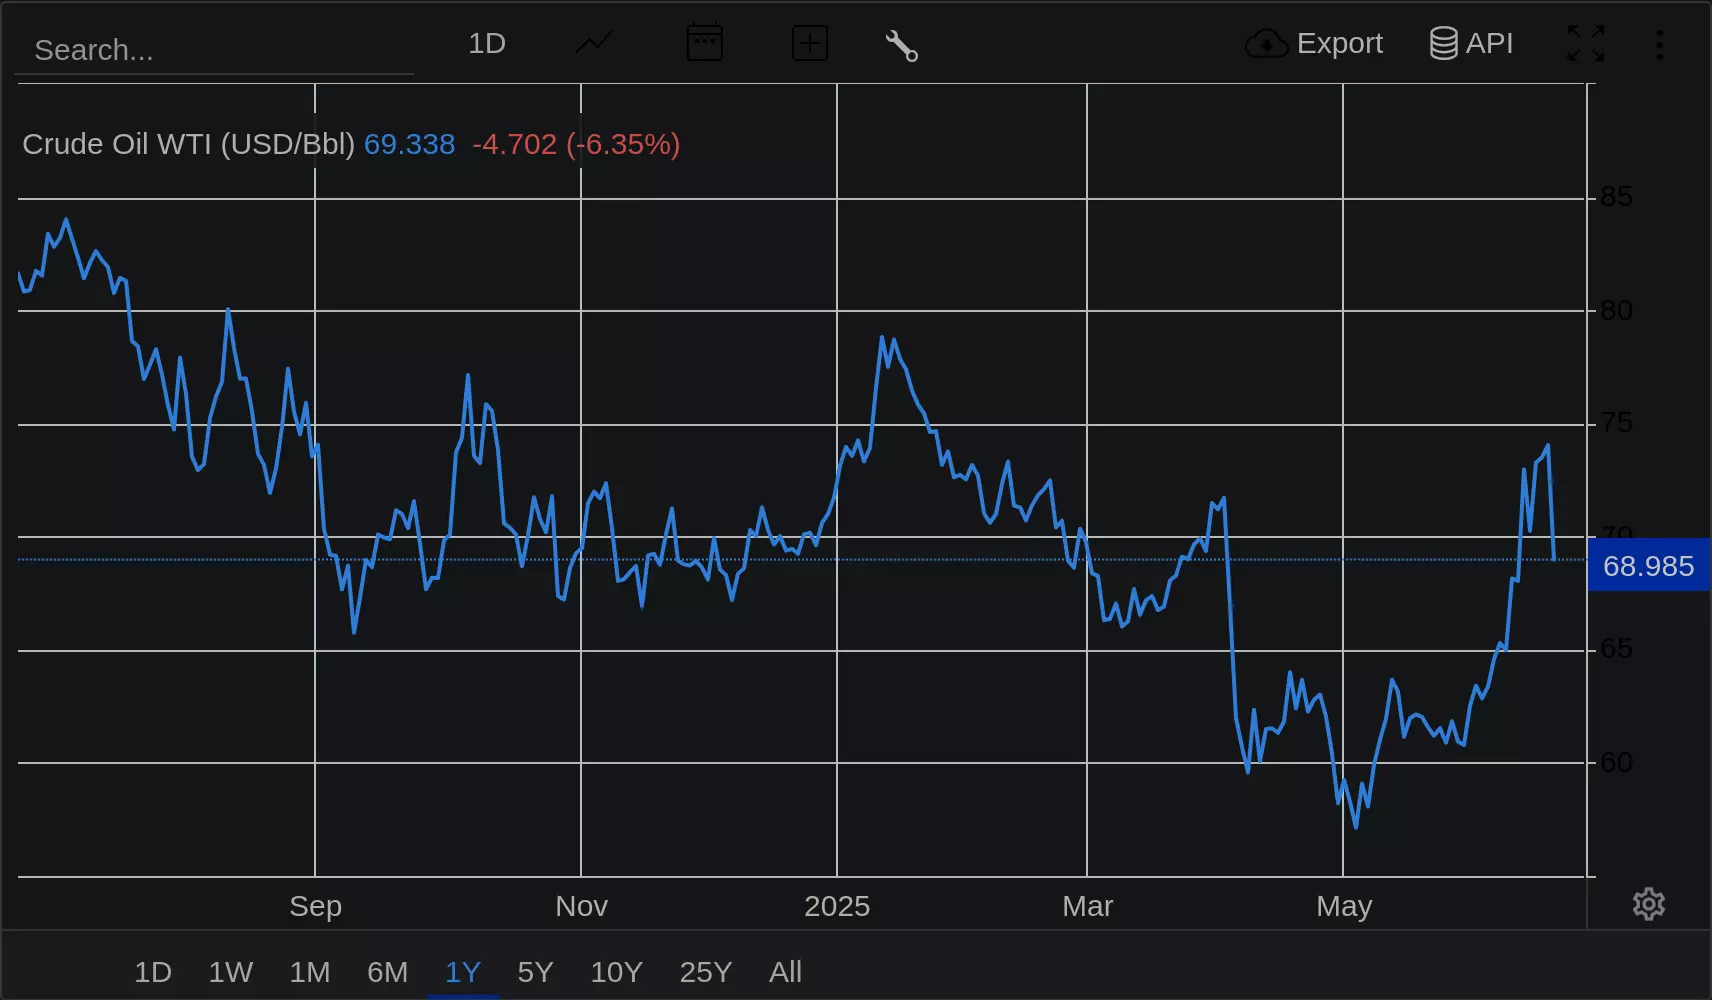Click the 80 price axis label
This screenshot has width=1712, height=1000.
[x=1616, y=311]
